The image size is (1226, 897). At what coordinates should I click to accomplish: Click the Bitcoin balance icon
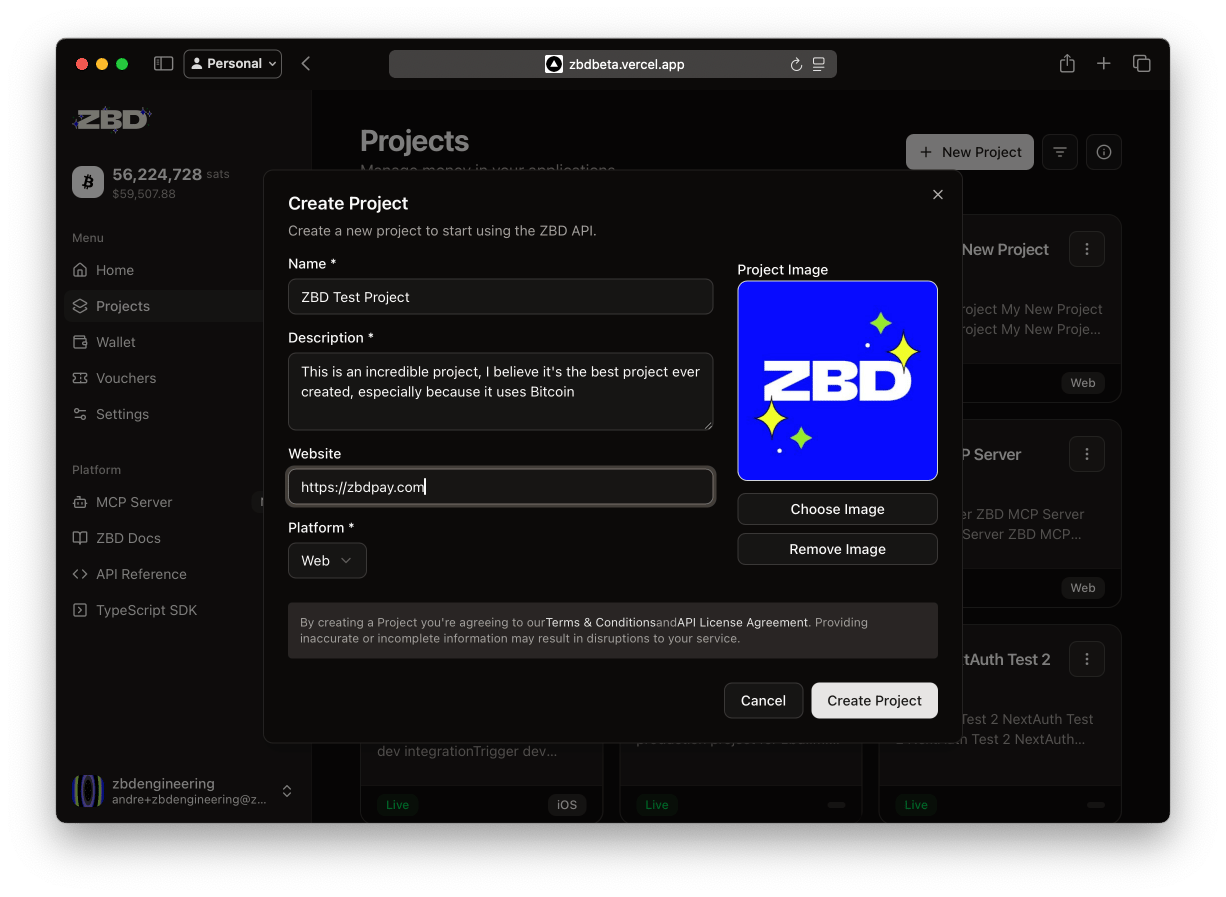[x=88, y=182]
